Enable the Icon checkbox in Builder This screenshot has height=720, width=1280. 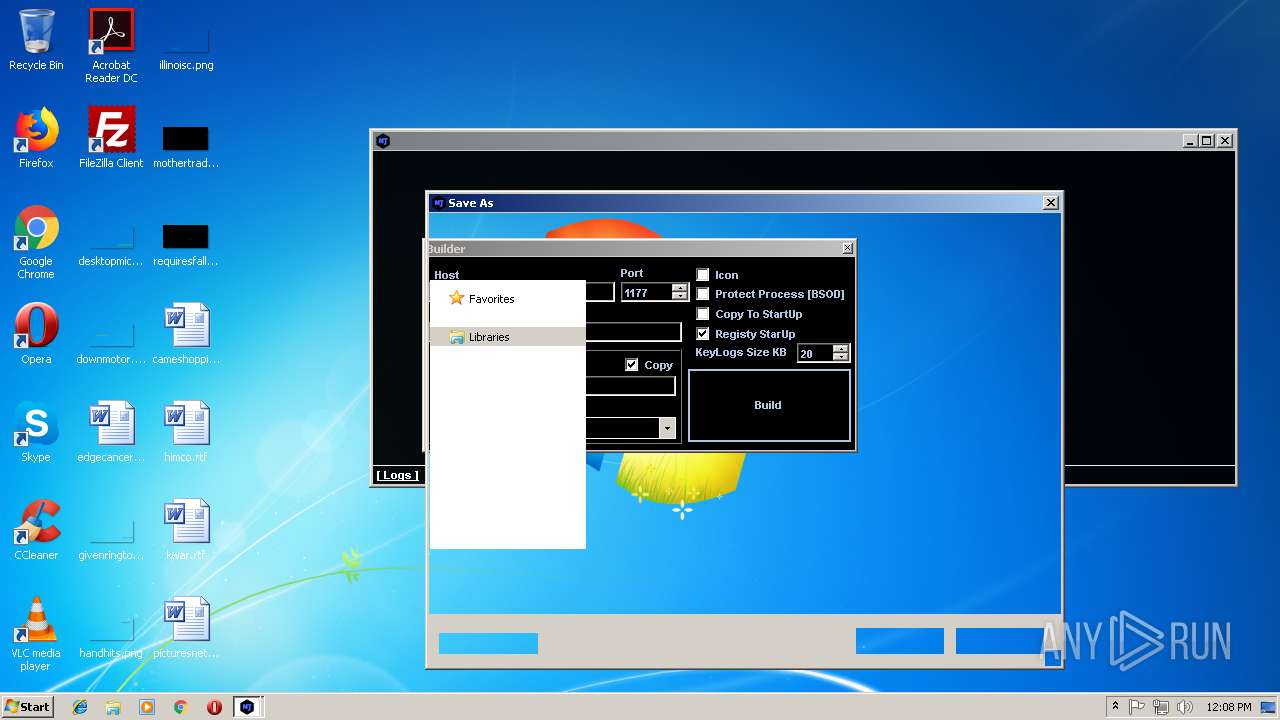point(703,275)
